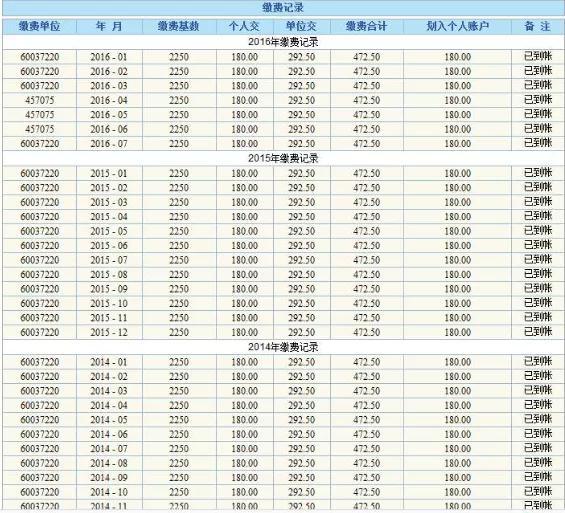This screenshot has width=565, height=513.
Task: Click the 年月 column header
Action: coord(109,26)
